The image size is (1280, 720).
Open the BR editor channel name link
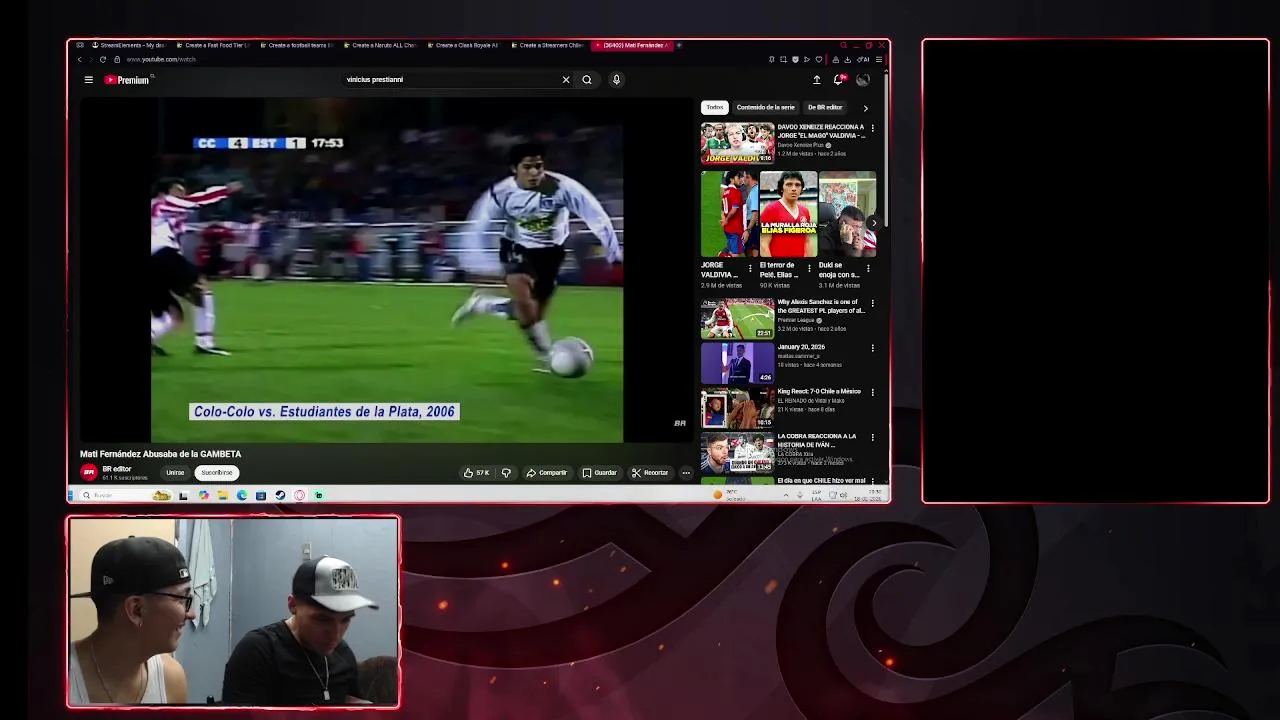tap(117, 468)
